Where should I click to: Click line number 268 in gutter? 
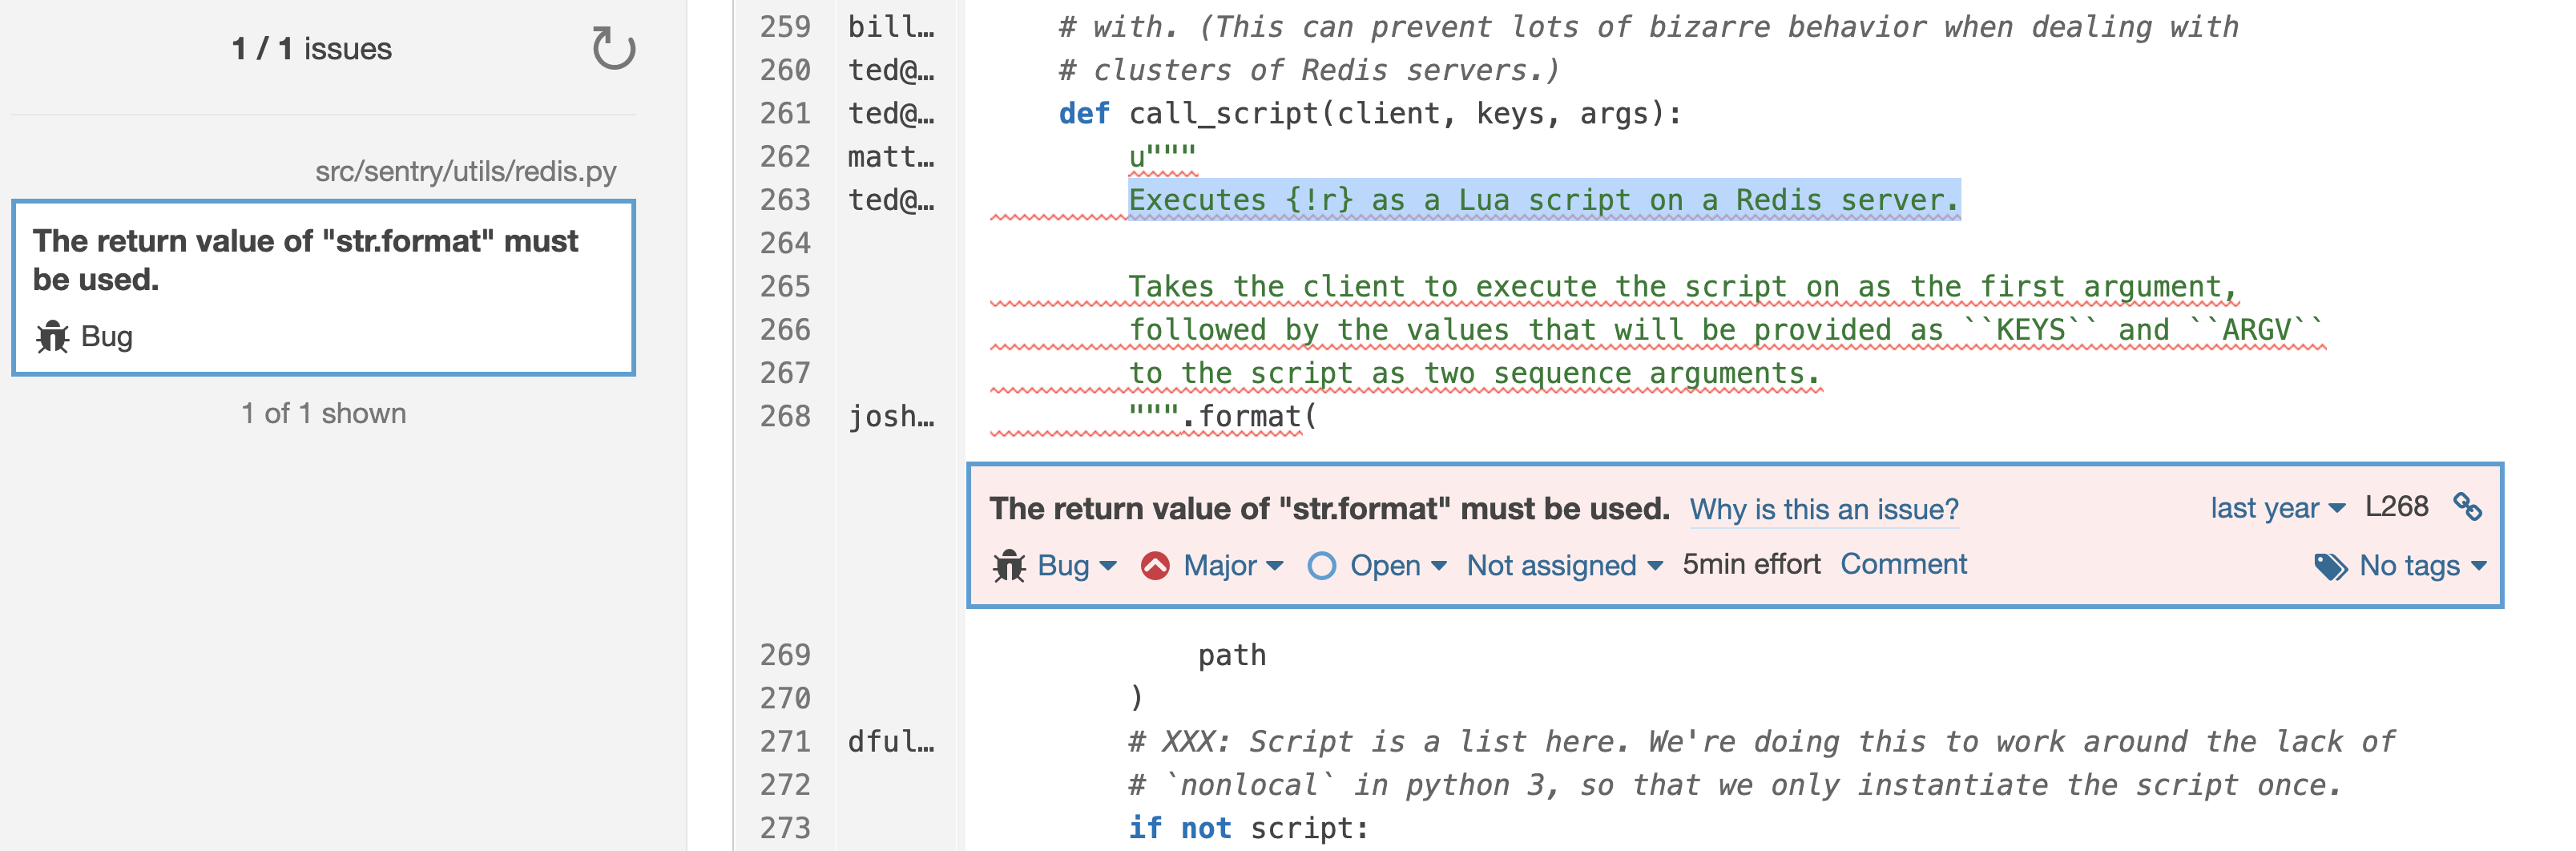point(785,416)
